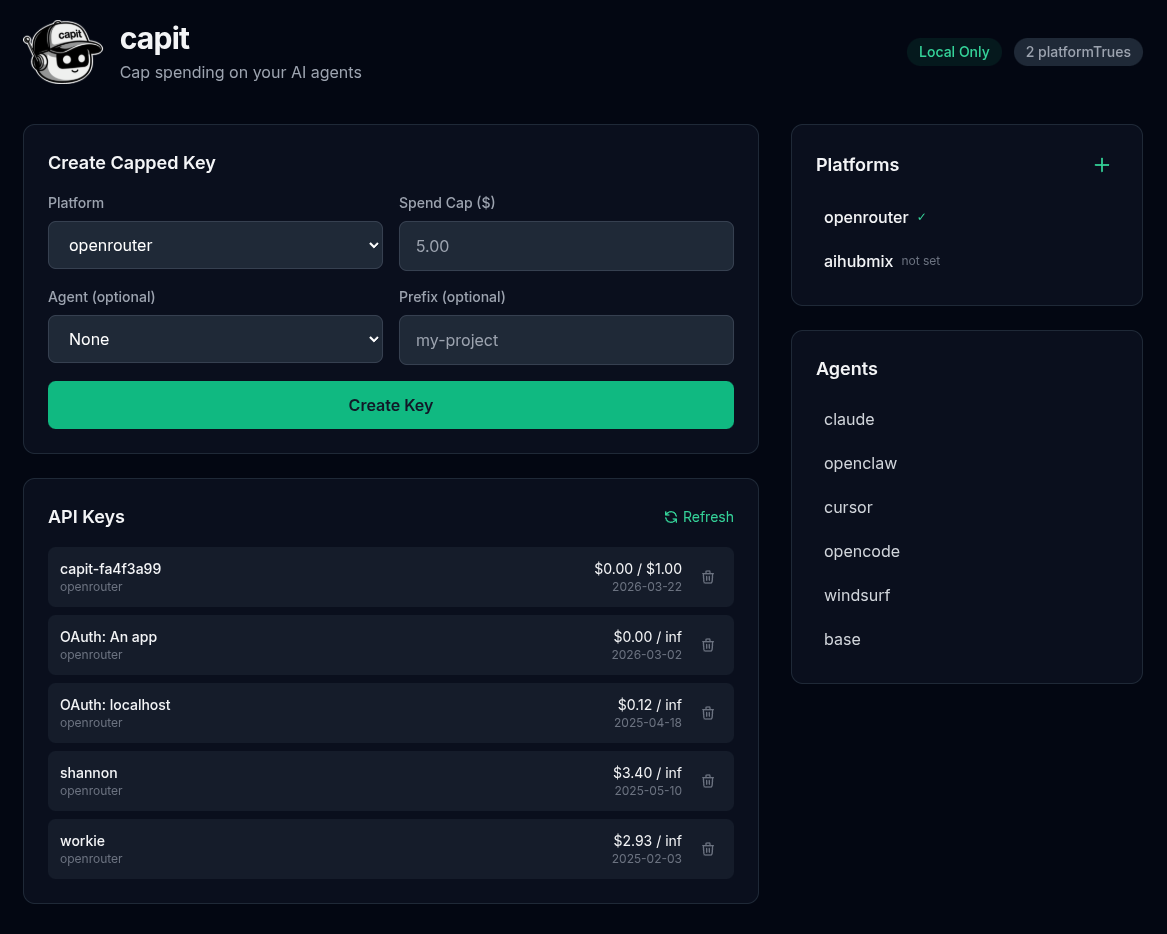Screen dimensions: 1167x934
Task: Delete the OAuth: An app key
Action: click(708, 645)
